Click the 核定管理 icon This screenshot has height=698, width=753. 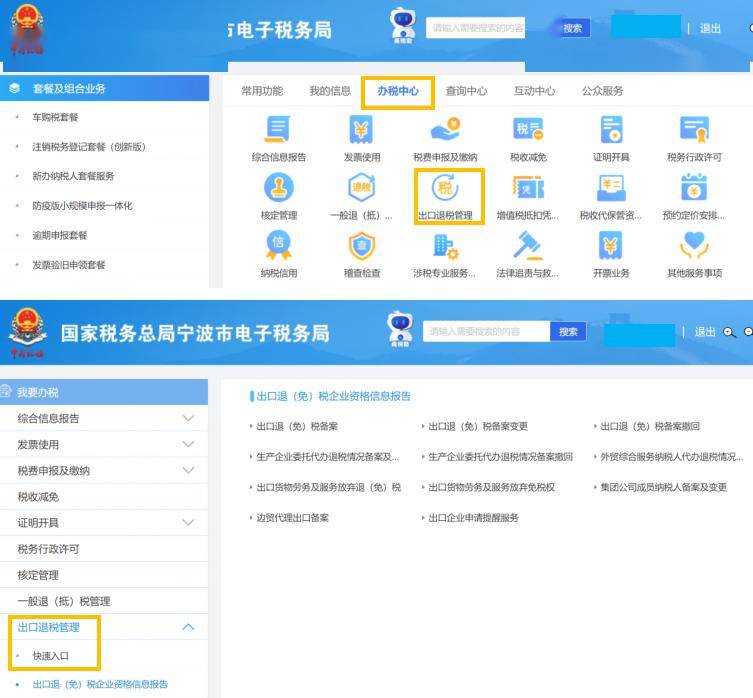click(x=279, y=189)
